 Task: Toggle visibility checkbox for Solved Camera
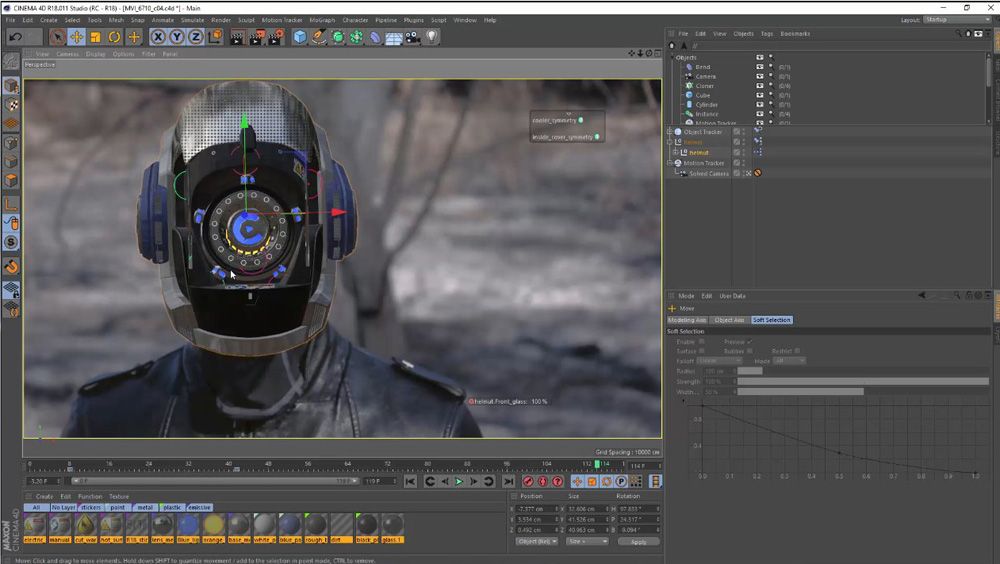click(x=737, y=173)
